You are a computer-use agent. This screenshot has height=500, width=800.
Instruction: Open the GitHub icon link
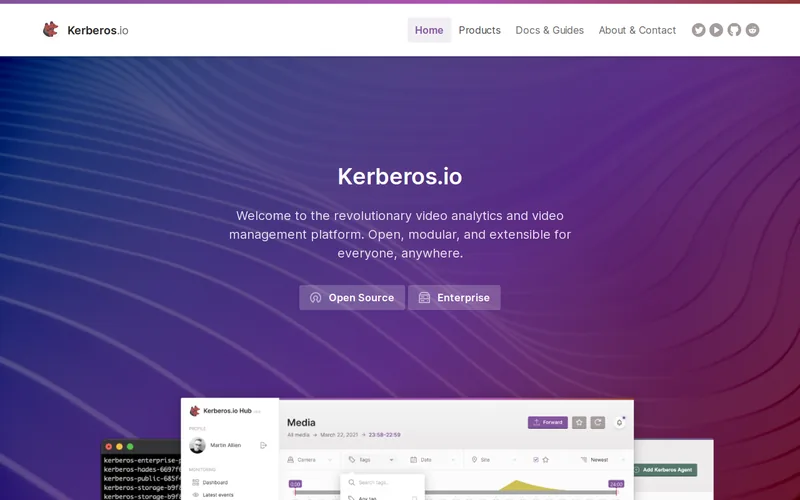click(734, 30)
